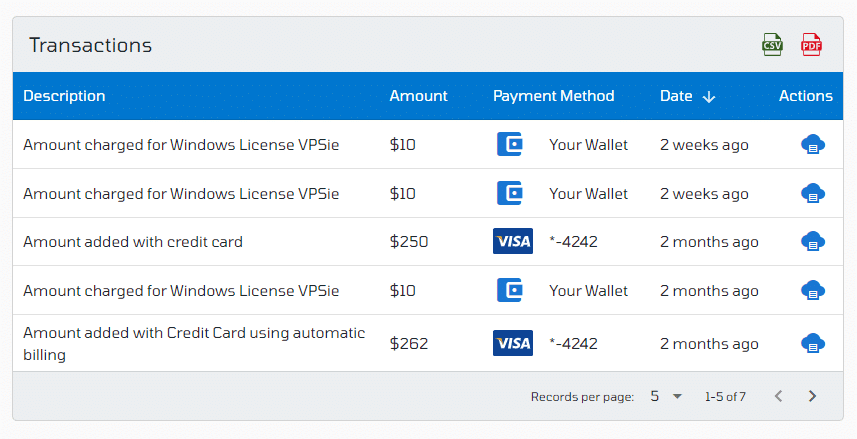857x439 pixels.
Task: Go to previous page of transactions
Action: 778,396
